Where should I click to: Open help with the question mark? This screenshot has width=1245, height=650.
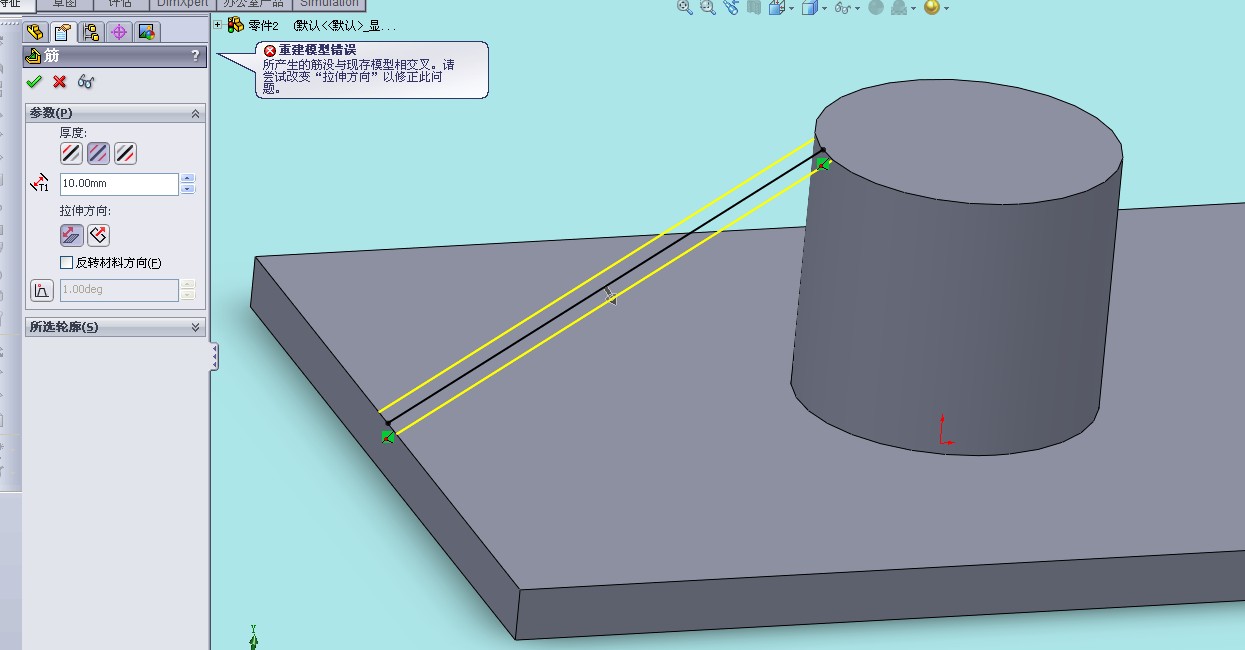point(195,57)
